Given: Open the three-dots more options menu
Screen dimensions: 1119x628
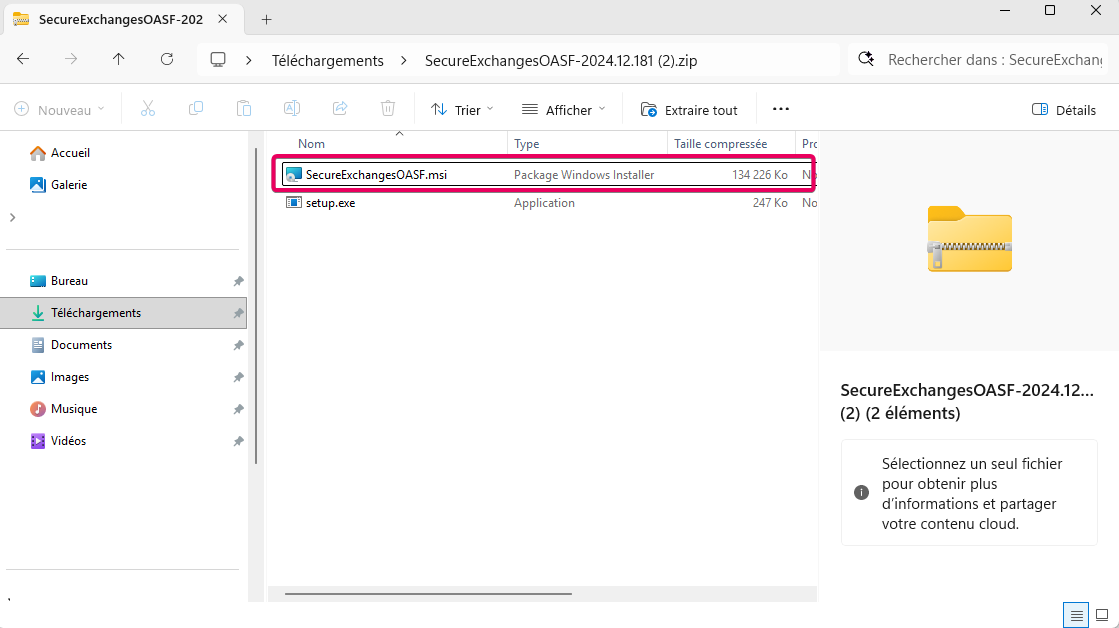Looking at the screenshot, I should pyautogui.click(x=781, y=109).
